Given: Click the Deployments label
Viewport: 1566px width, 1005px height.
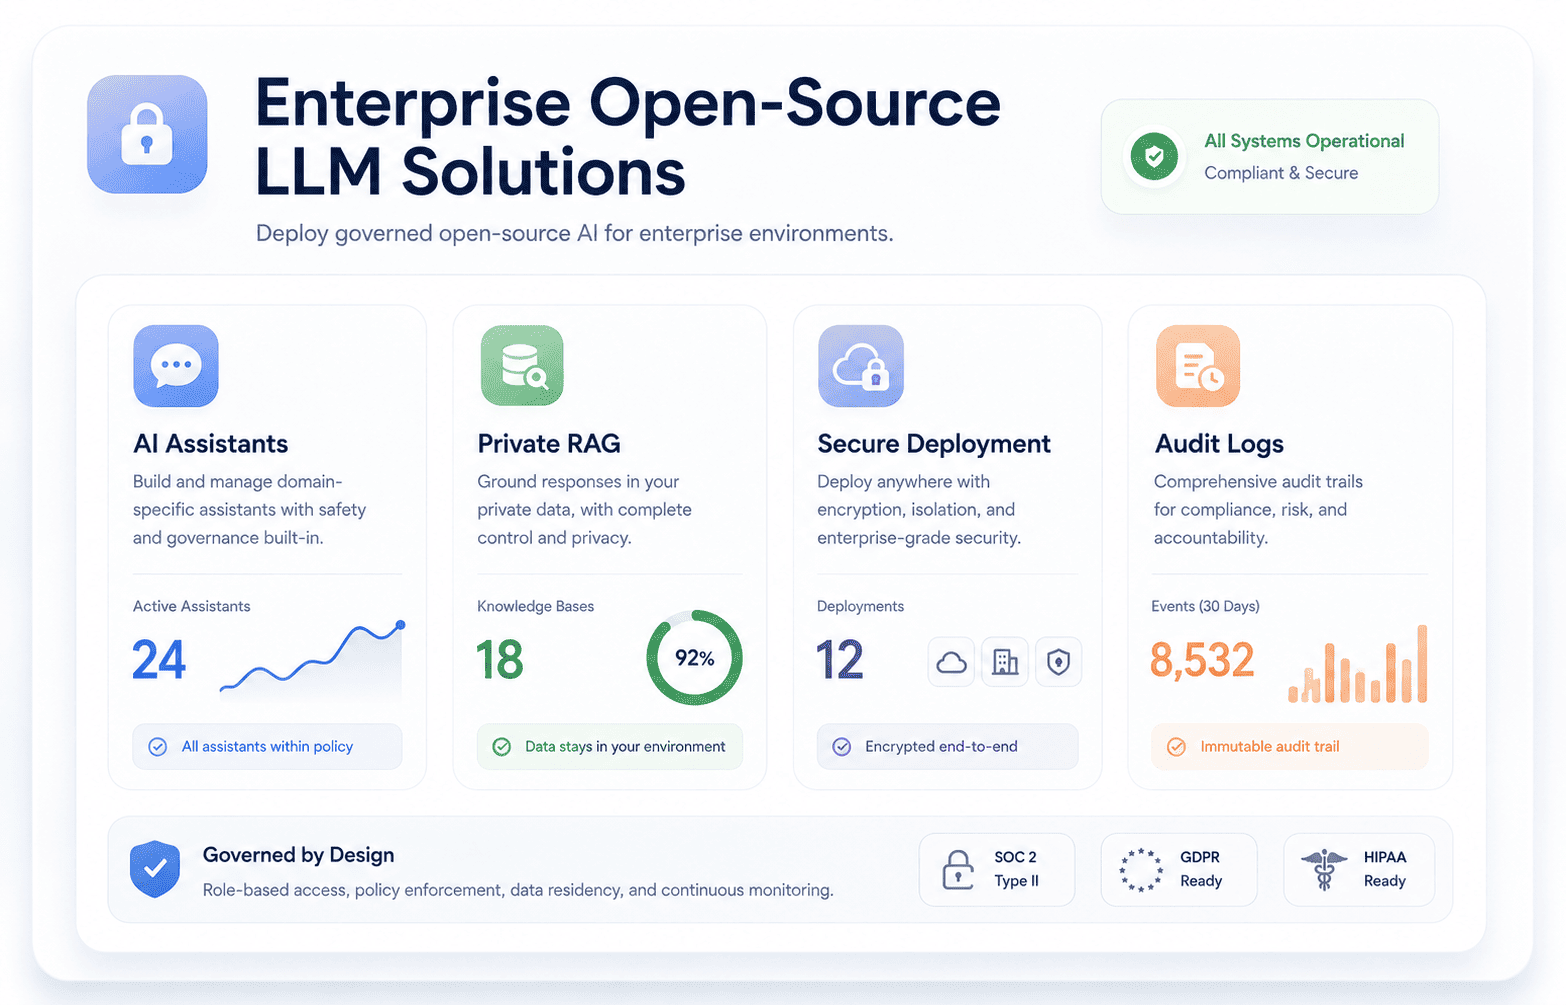Looking at the screenshot, I should (x=861, y=606).
